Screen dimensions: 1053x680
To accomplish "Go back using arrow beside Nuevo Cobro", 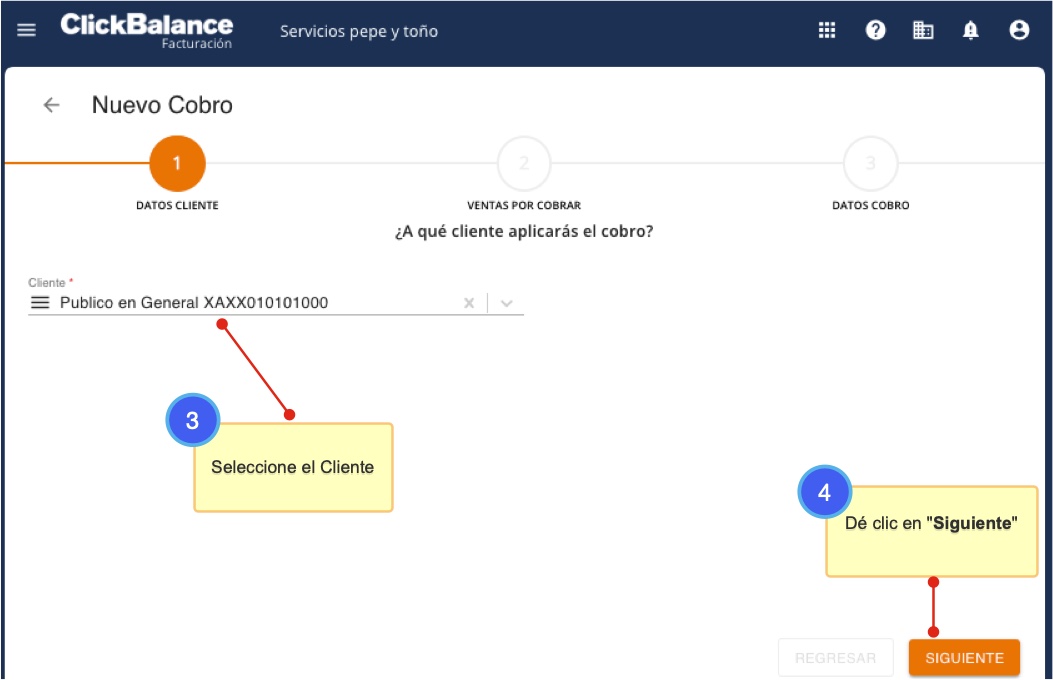I will 51,105.
